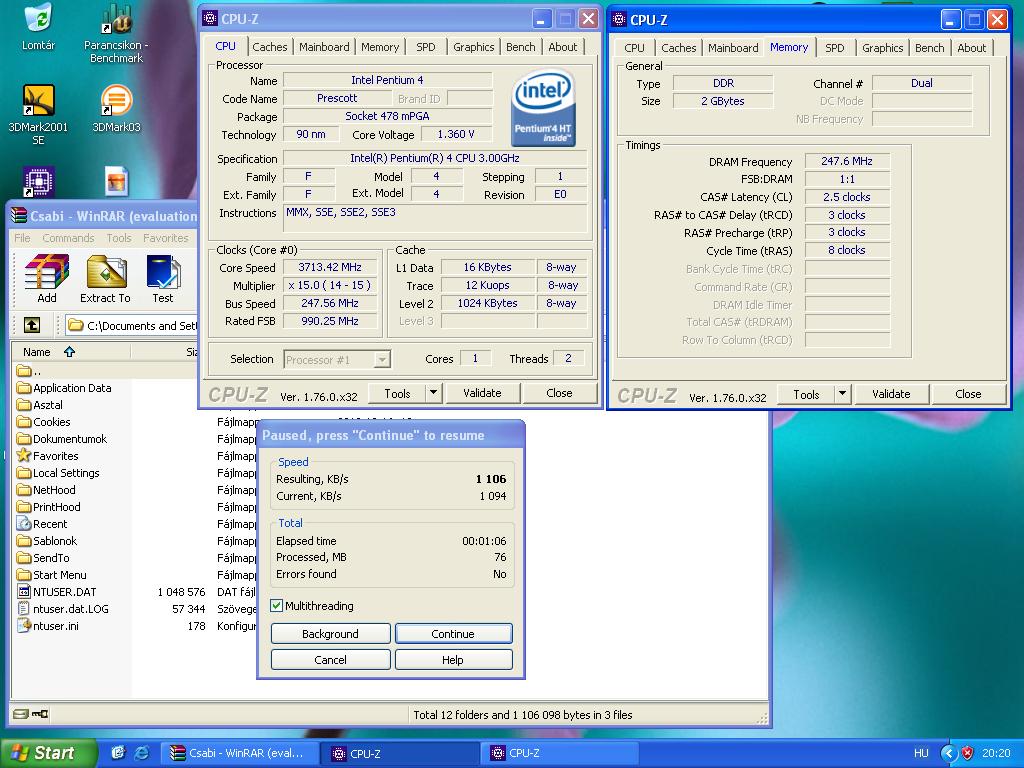Select the PrintHood folder

point(48,507)
